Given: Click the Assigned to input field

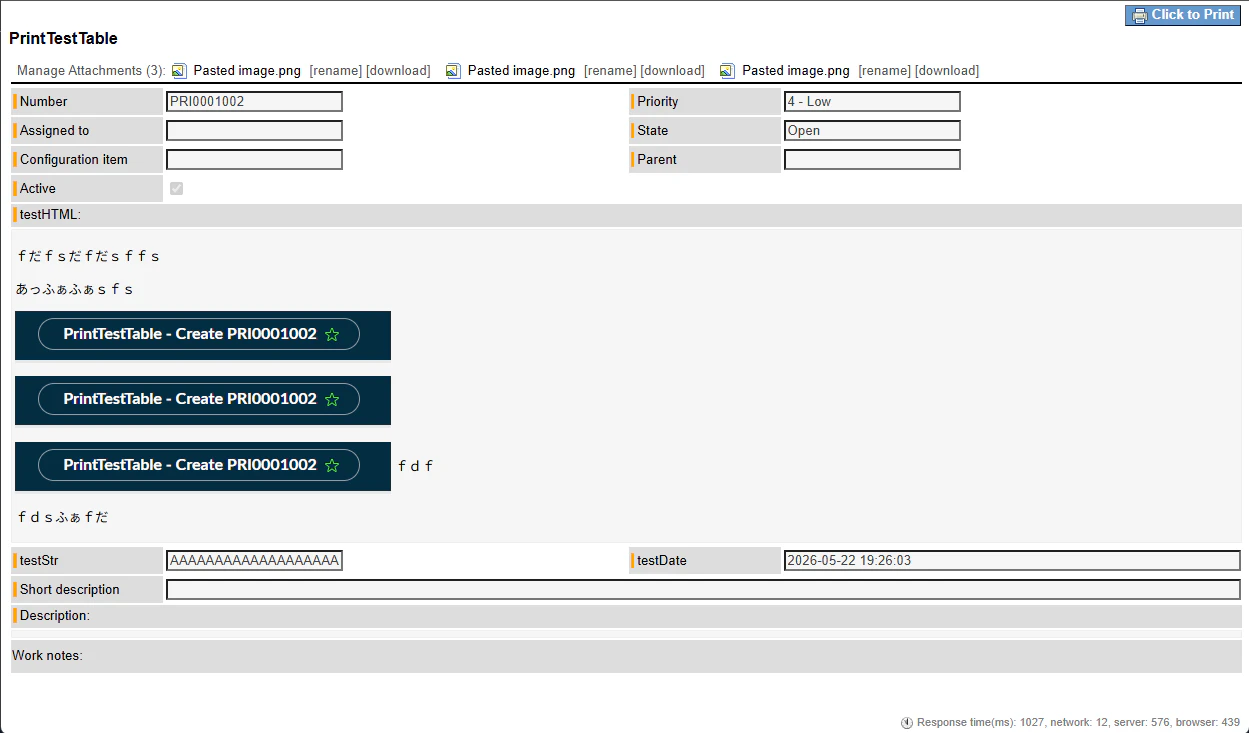Looking at the screenshot, I should click(x=255, y=130).
